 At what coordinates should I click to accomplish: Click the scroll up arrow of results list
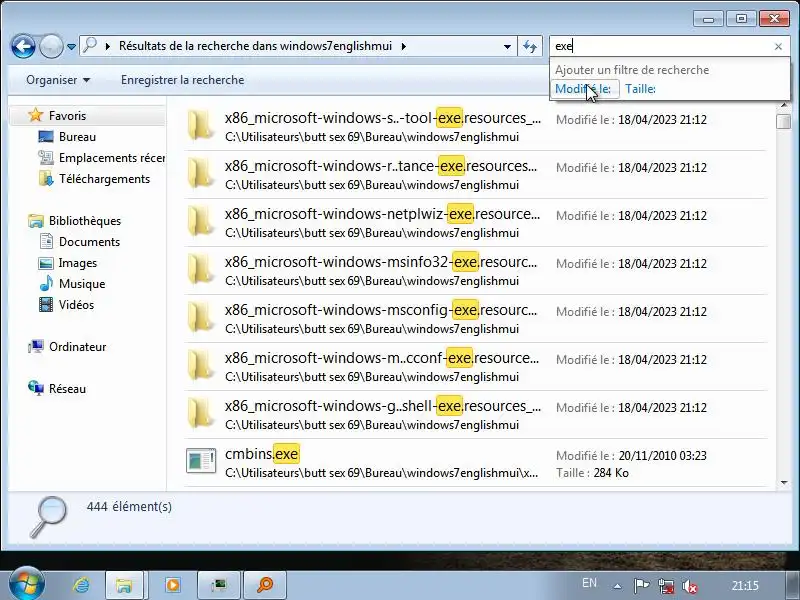[x=784, y=105]
